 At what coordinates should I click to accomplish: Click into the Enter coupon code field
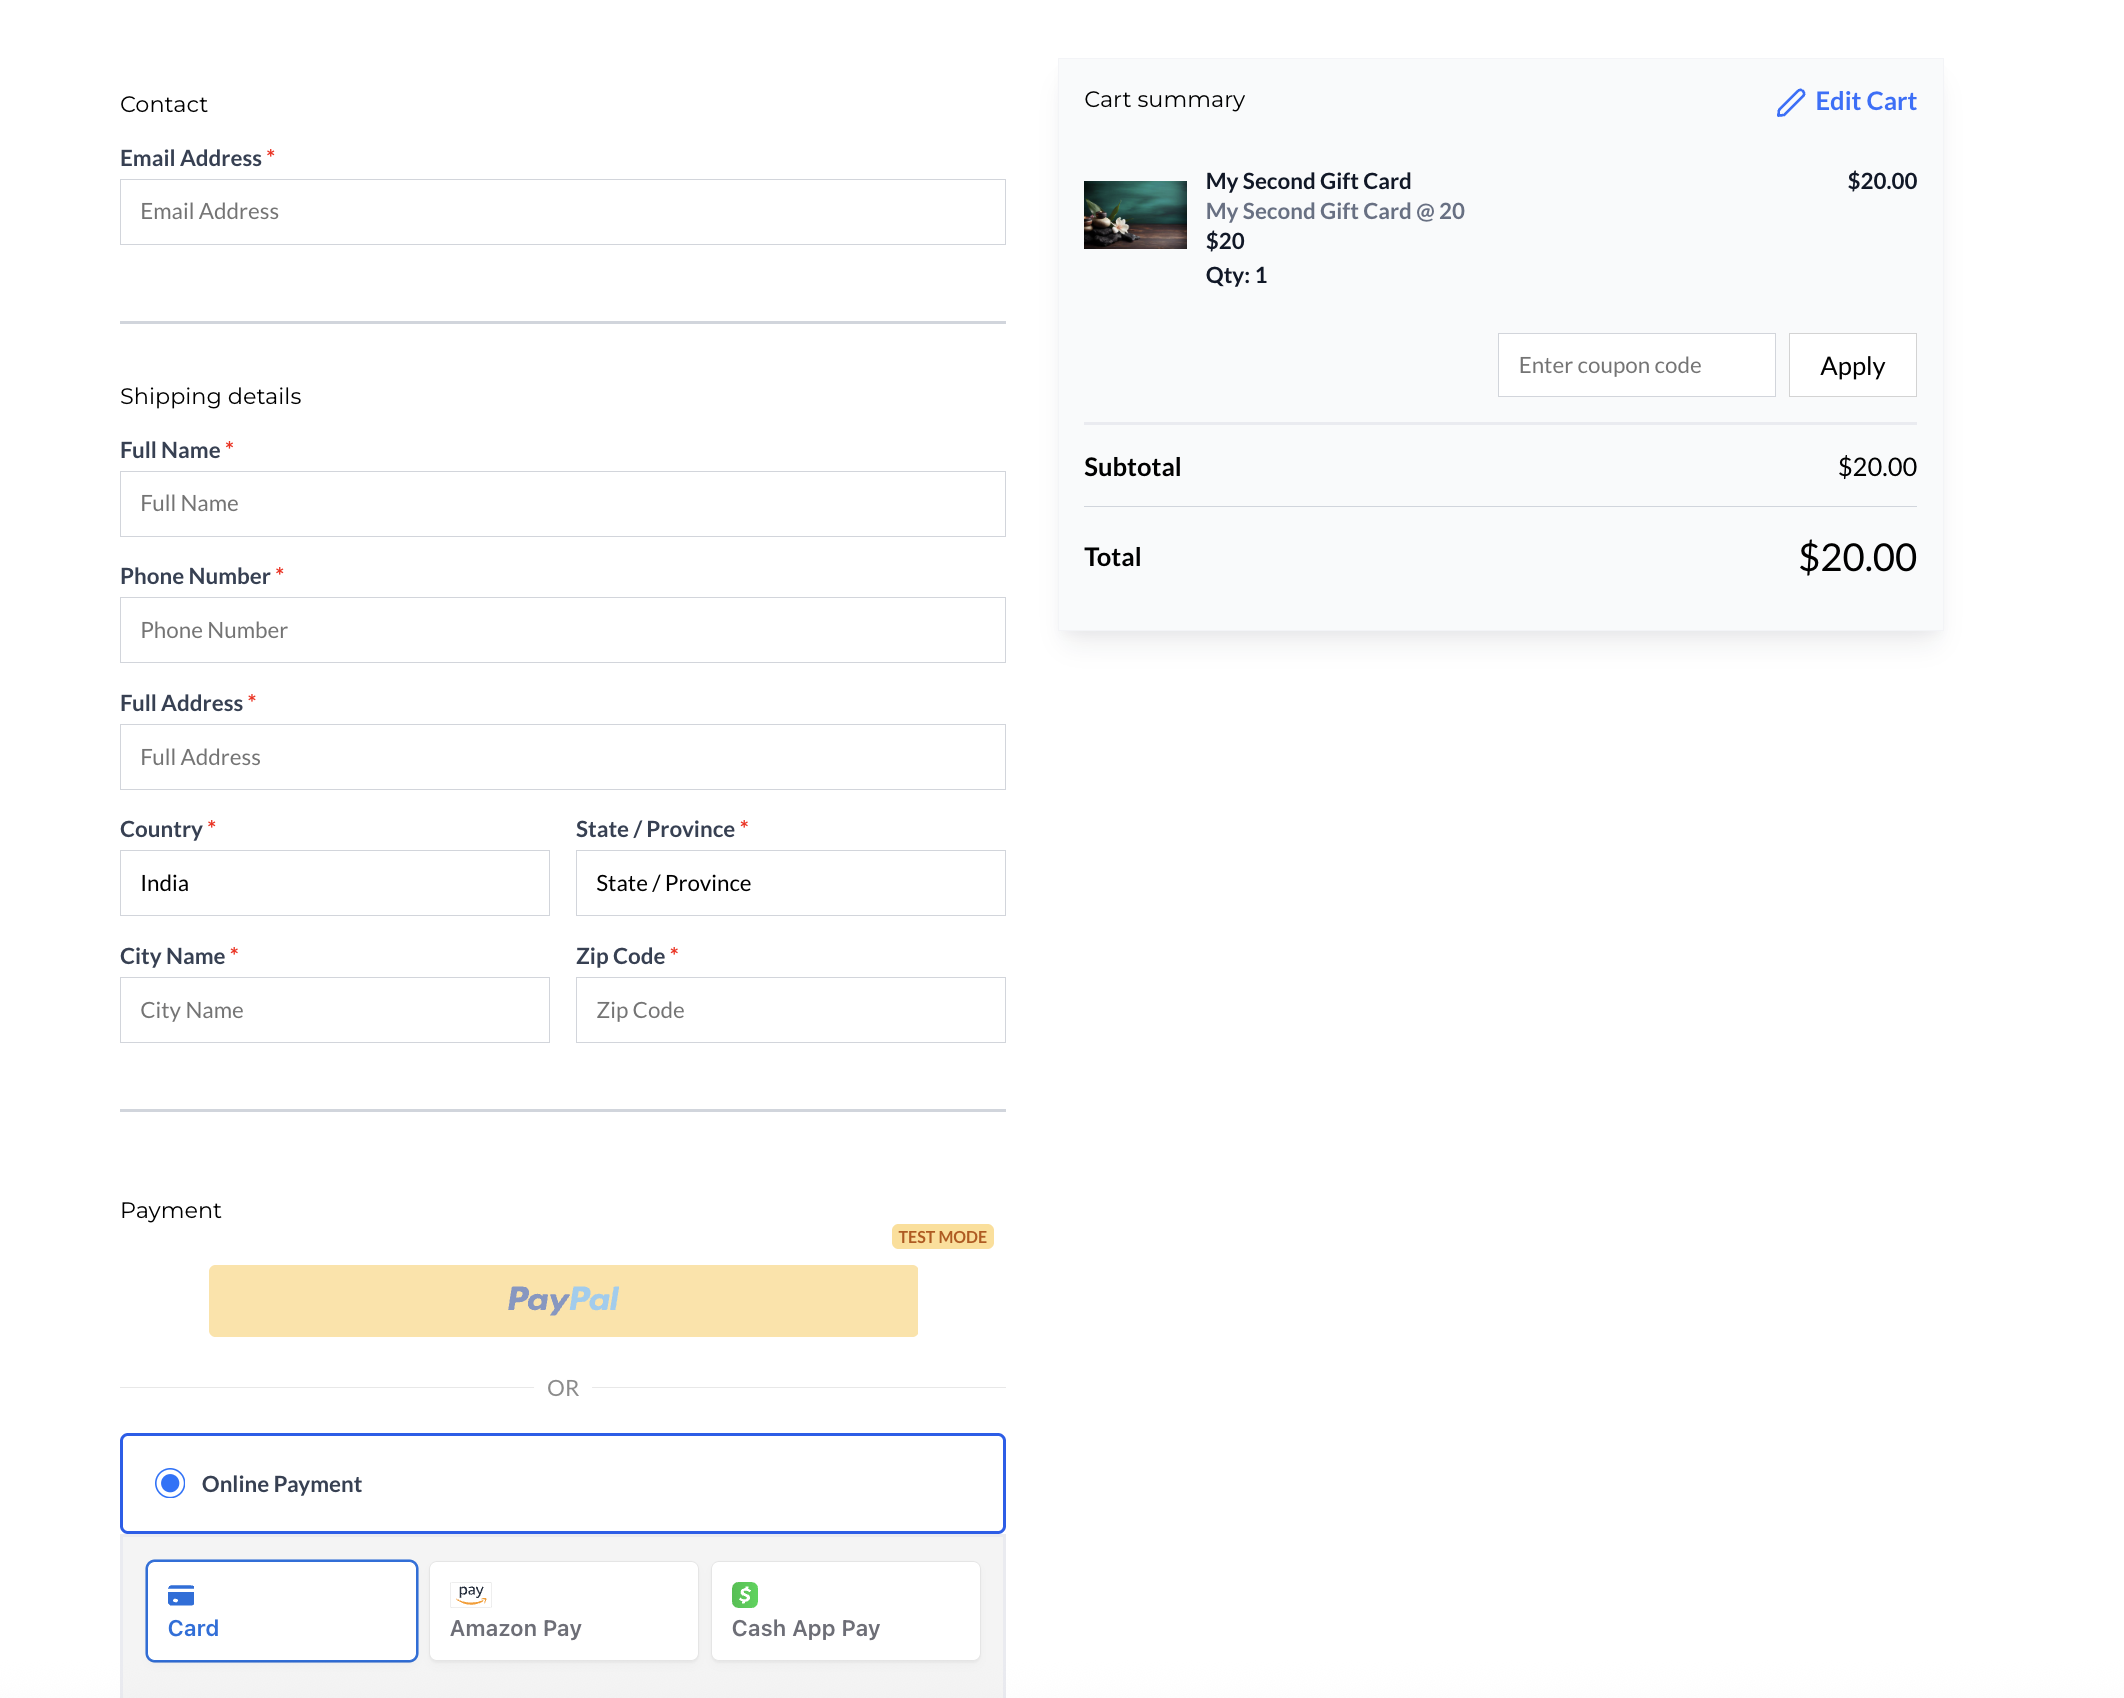click(x=1636, y=365)
